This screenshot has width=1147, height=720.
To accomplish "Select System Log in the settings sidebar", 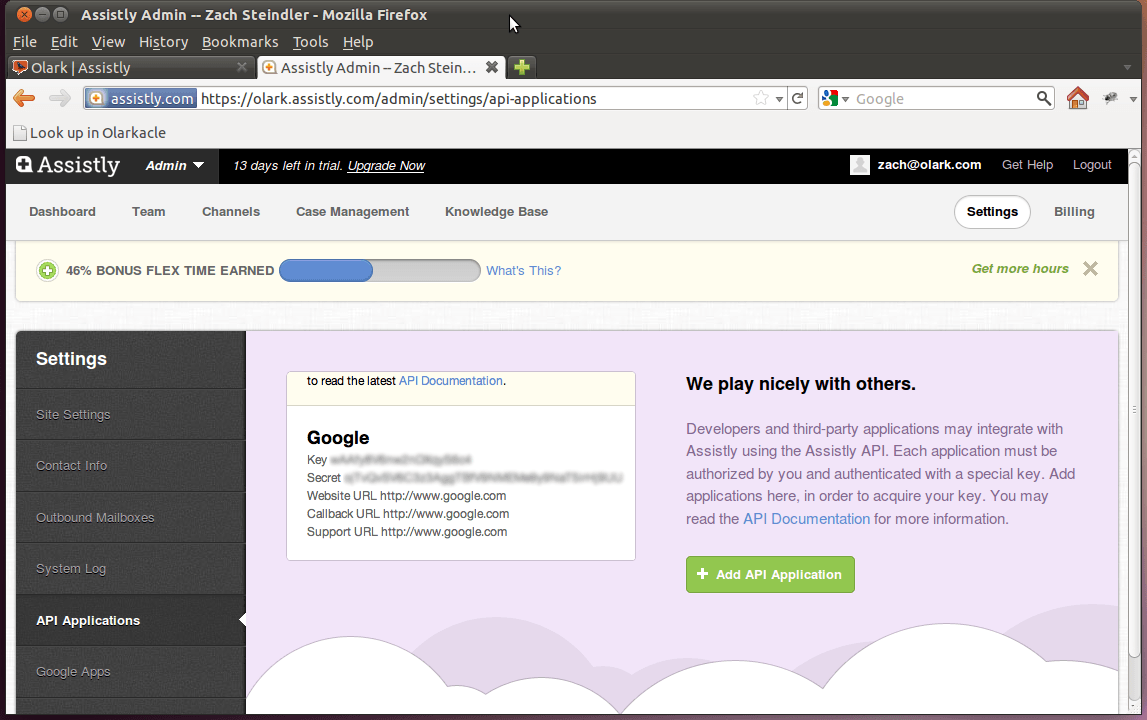I will (71, 568).
